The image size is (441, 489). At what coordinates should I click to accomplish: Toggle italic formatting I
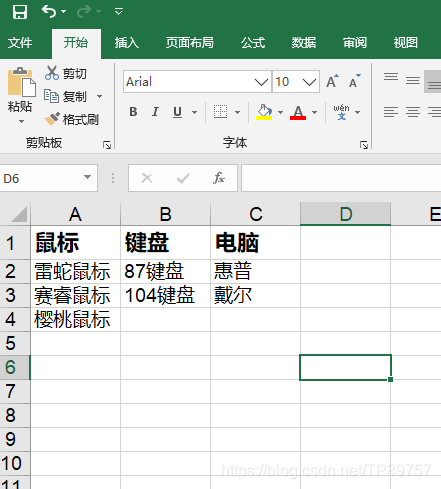click(155, 112)
